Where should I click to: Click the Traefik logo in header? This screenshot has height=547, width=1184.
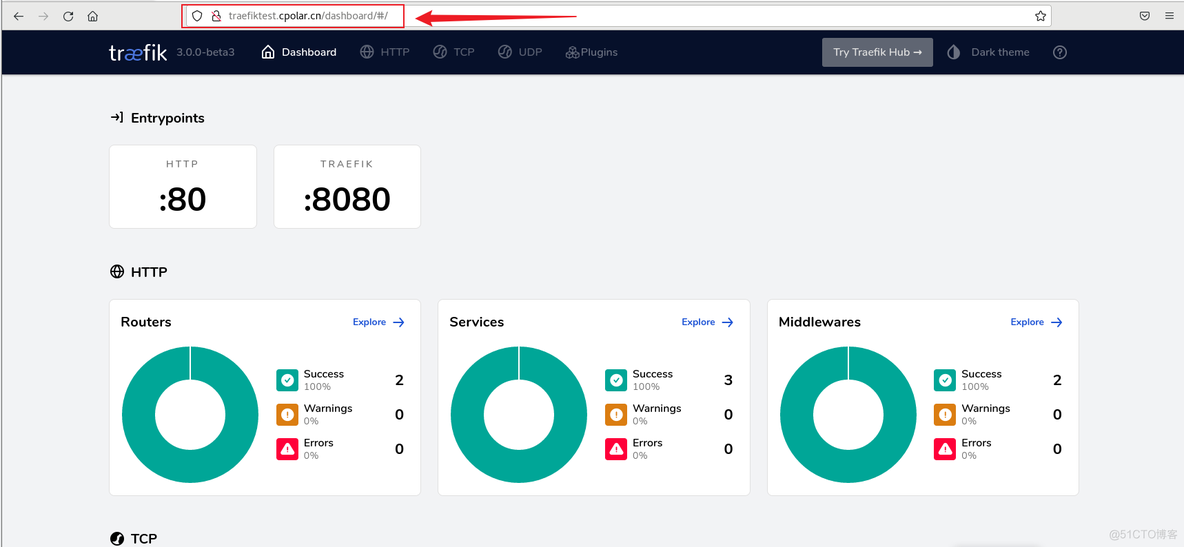[138, 52]
